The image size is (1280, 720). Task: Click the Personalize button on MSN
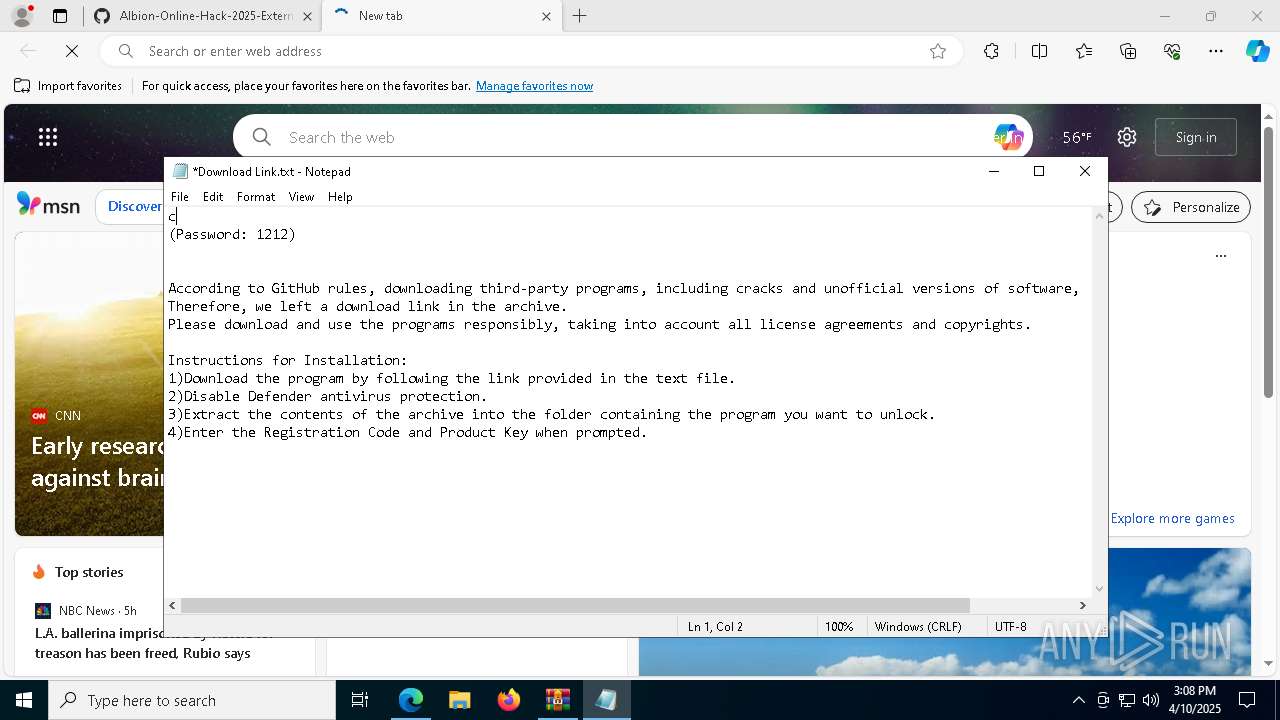tap(1191, 207)
